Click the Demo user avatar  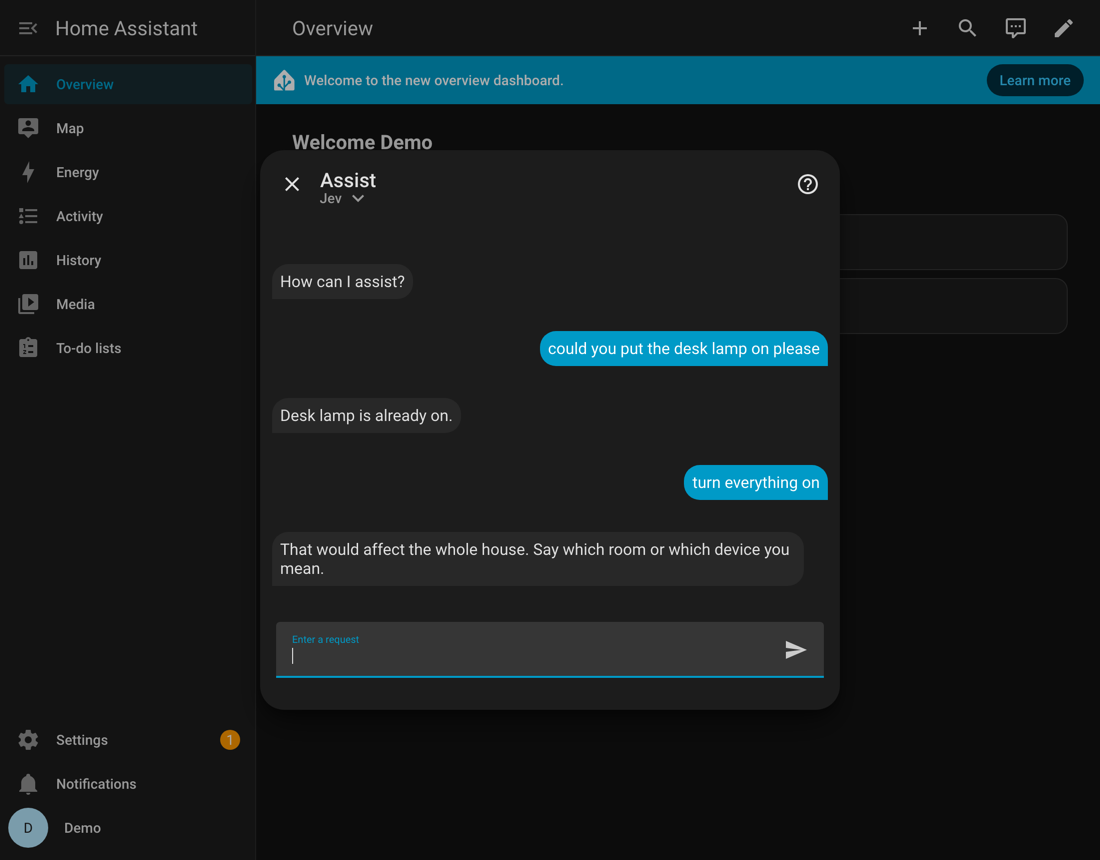pos(28,828)
